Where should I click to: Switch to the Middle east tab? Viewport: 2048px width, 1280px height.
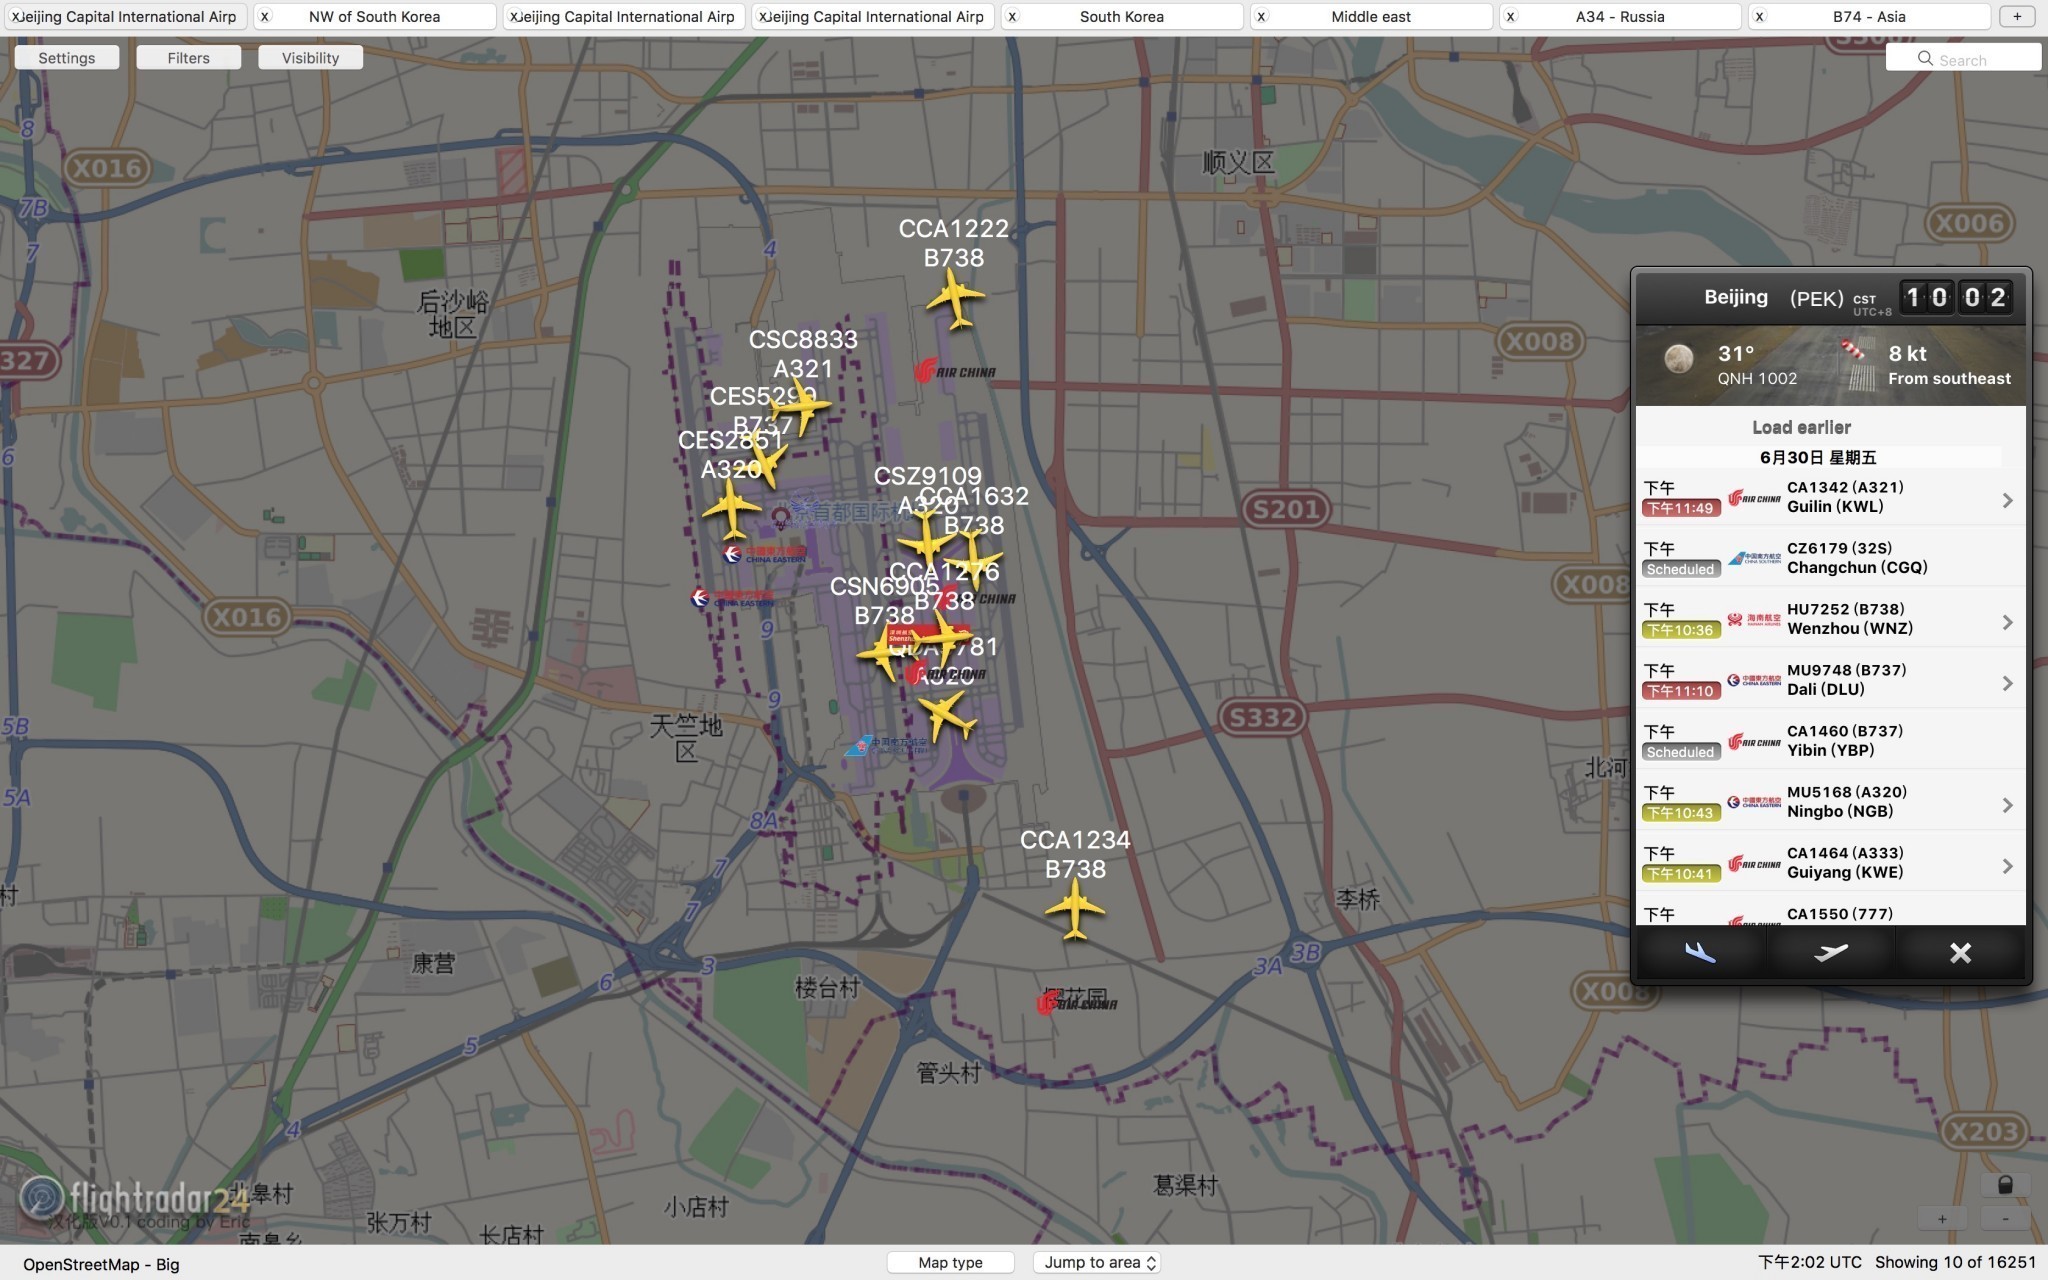[x=1370, y=17]
